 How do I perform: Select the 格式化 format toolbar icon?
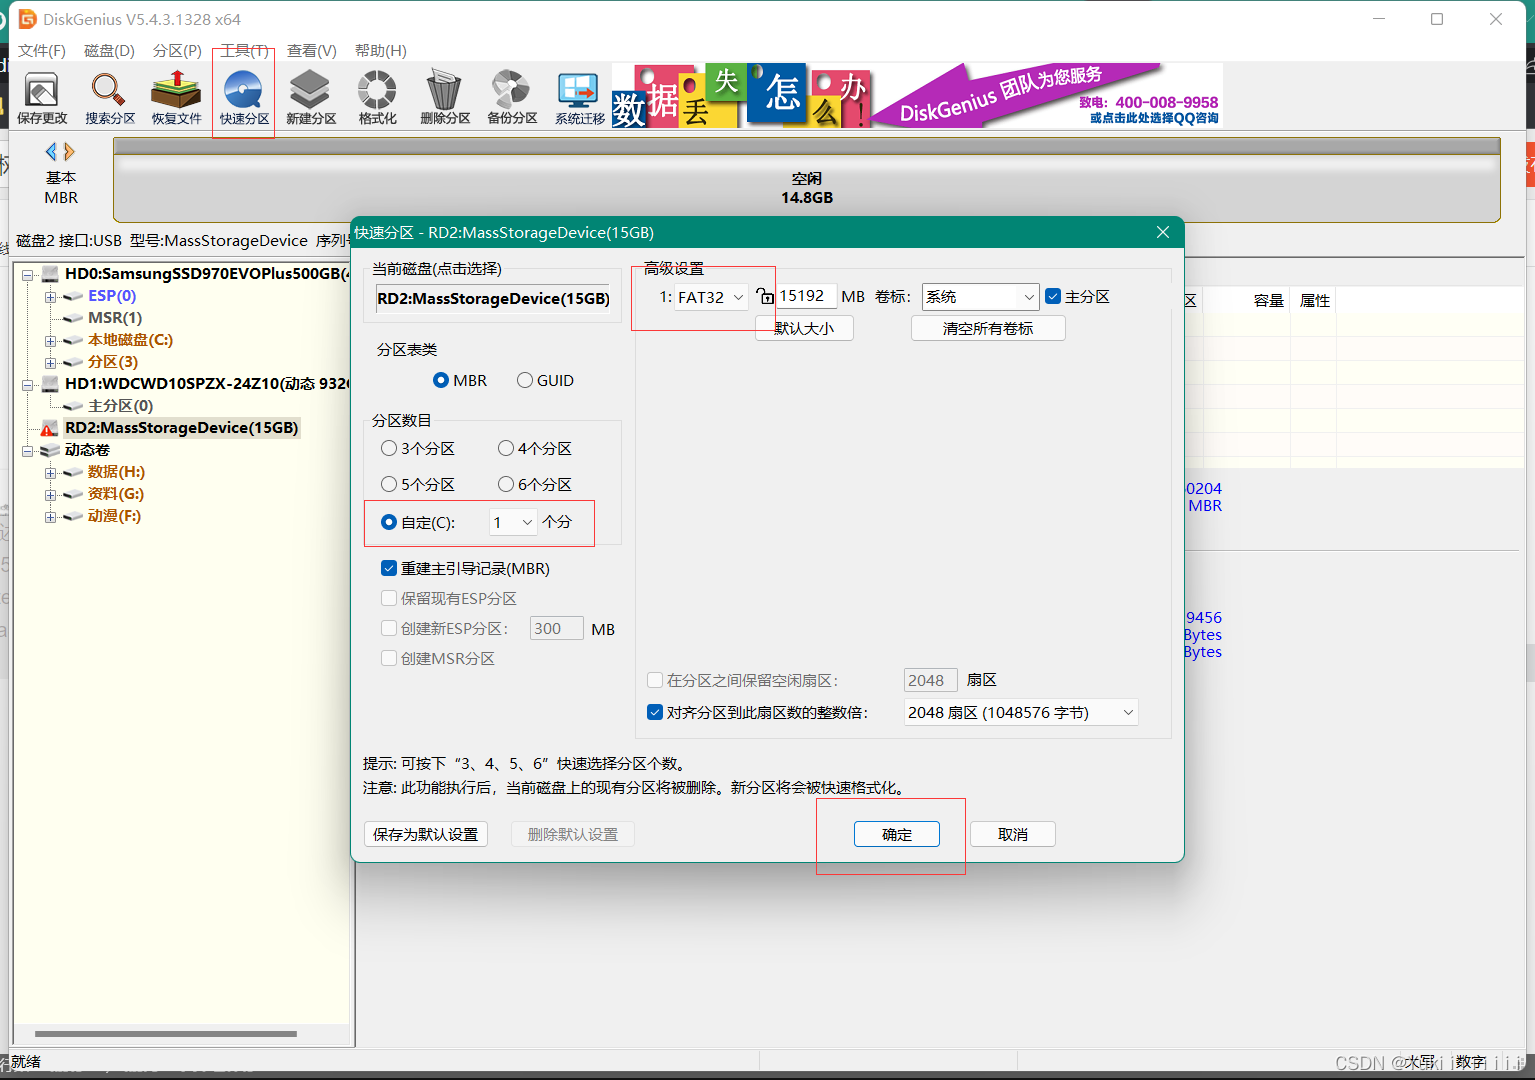[x=377, y=98]
